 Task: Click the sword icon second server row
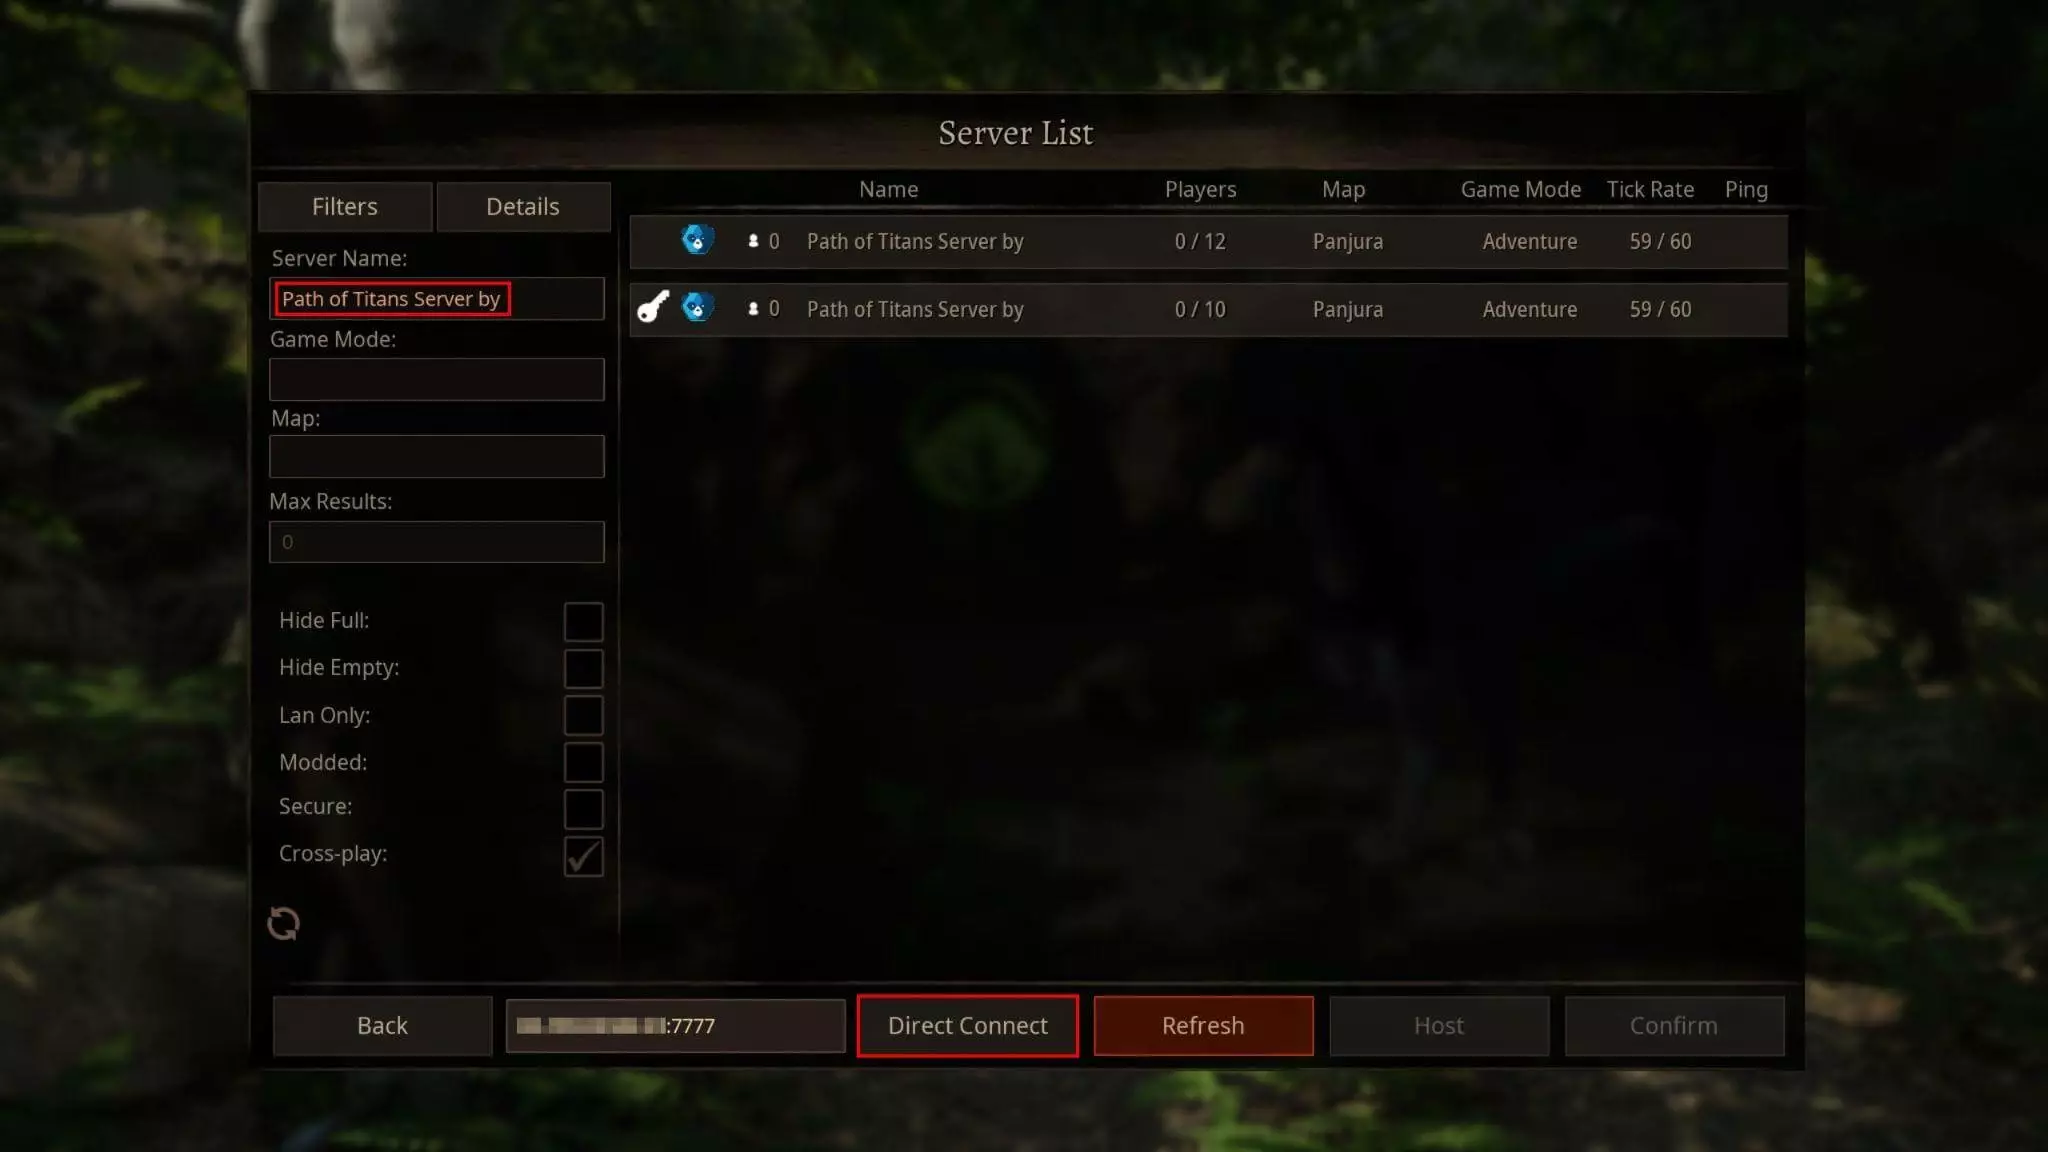(651, 308)
